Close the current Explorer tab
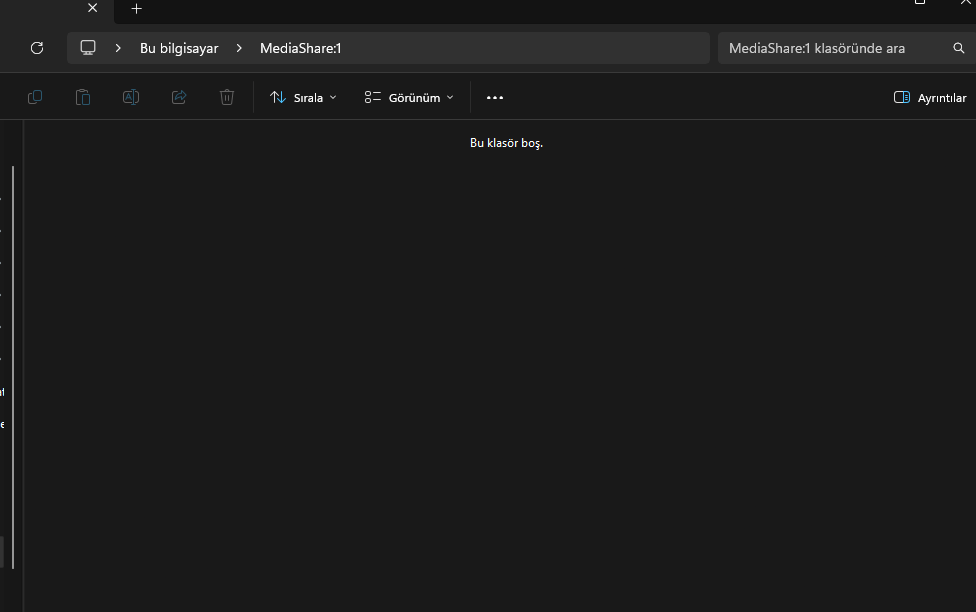Screen dimensions: 976x612 click(93, 8)
